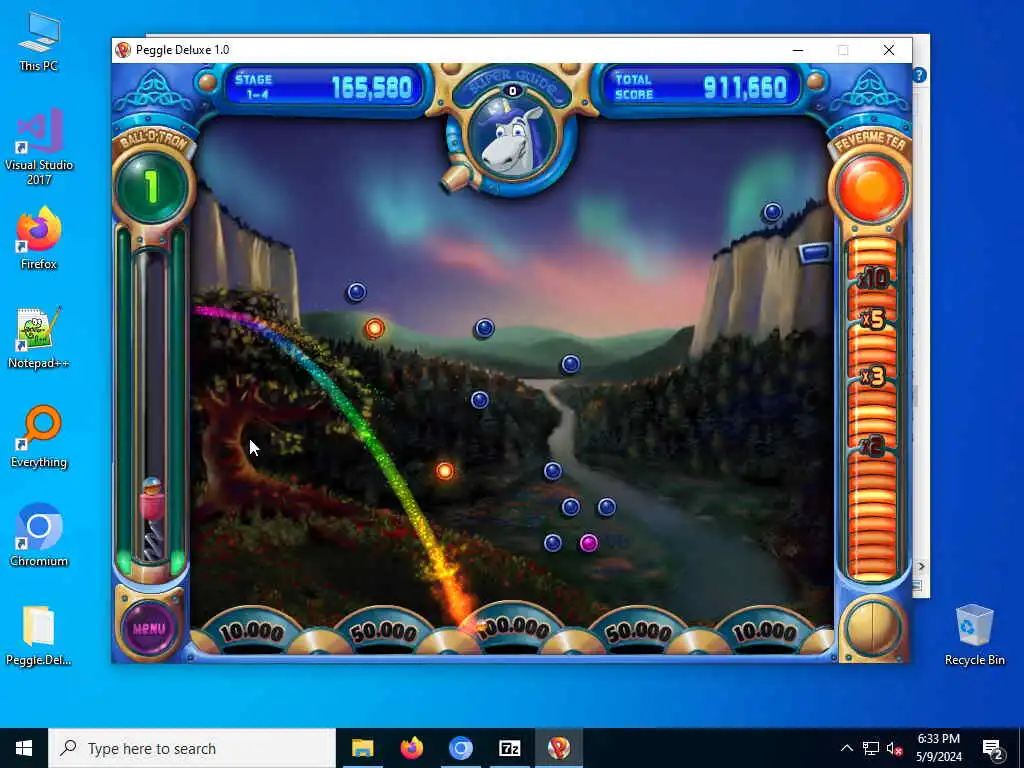
Task: Focus the taskbar search box
Action: click(x=192, y=748)
